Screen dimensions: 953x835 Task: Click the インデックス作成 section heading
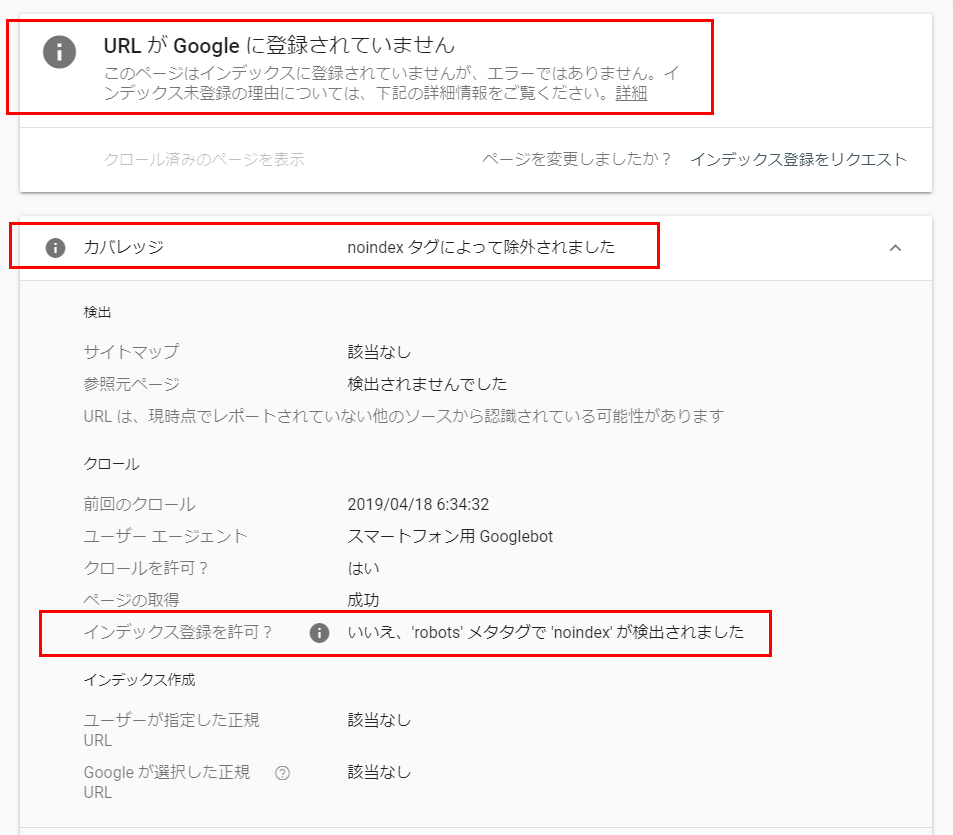pos(139,680)
